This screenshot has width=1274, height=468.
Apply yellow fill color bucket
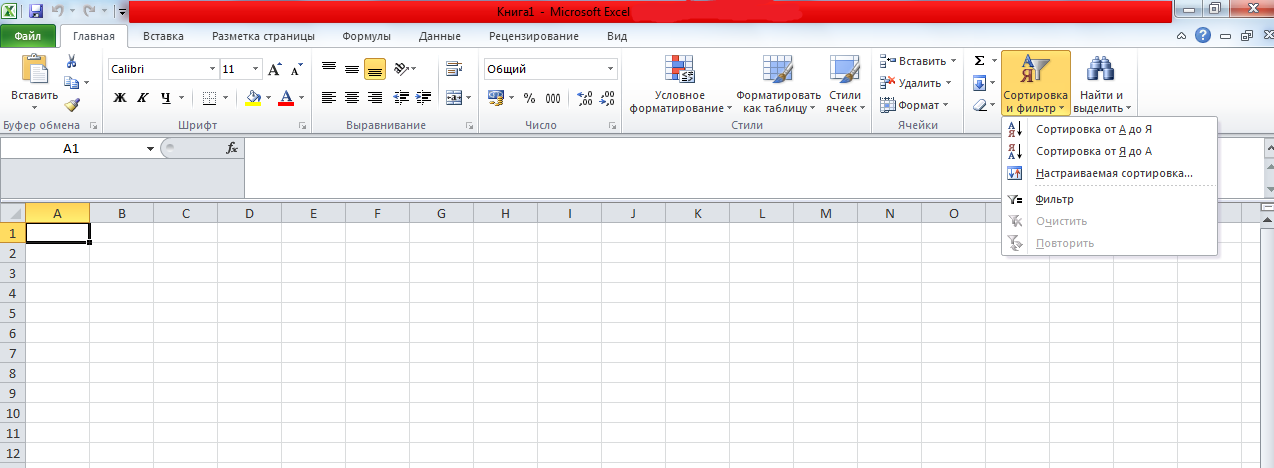(x=253, y=98)
